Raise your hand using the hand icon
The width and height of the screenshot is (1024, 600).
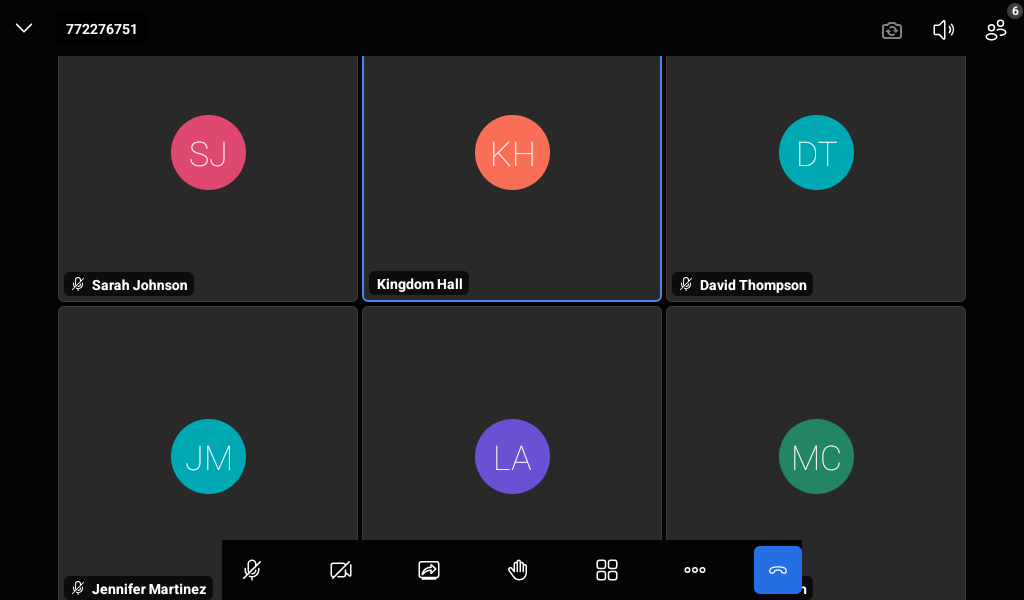(517, 570)
